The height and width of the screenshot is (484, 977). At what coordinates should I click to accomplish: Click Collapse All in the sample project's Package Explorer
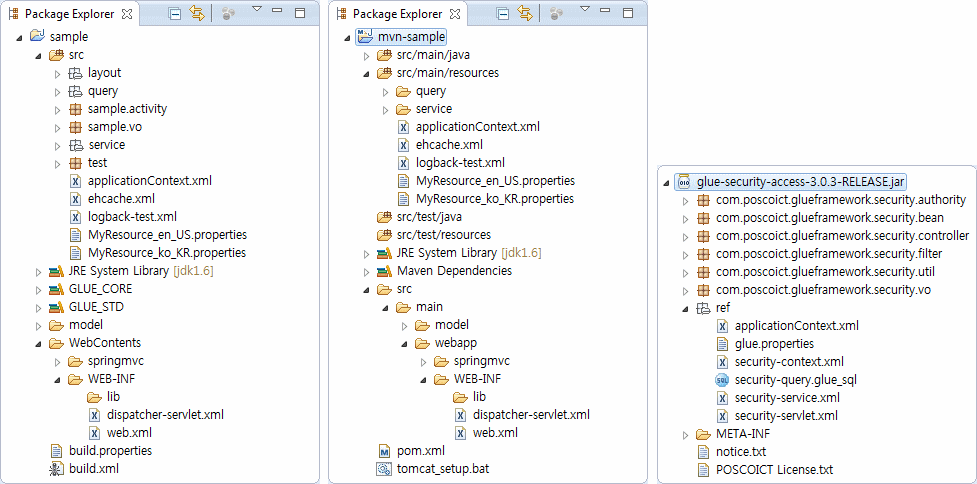[175, 14]
